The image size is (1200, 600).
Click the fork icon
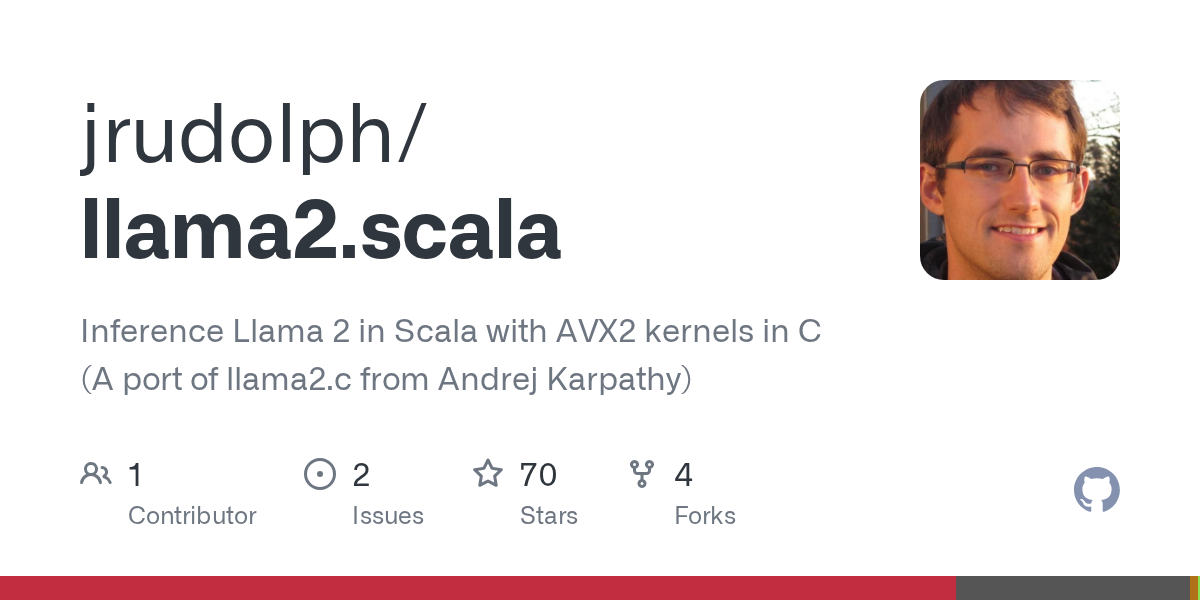[x=642, y=474]
